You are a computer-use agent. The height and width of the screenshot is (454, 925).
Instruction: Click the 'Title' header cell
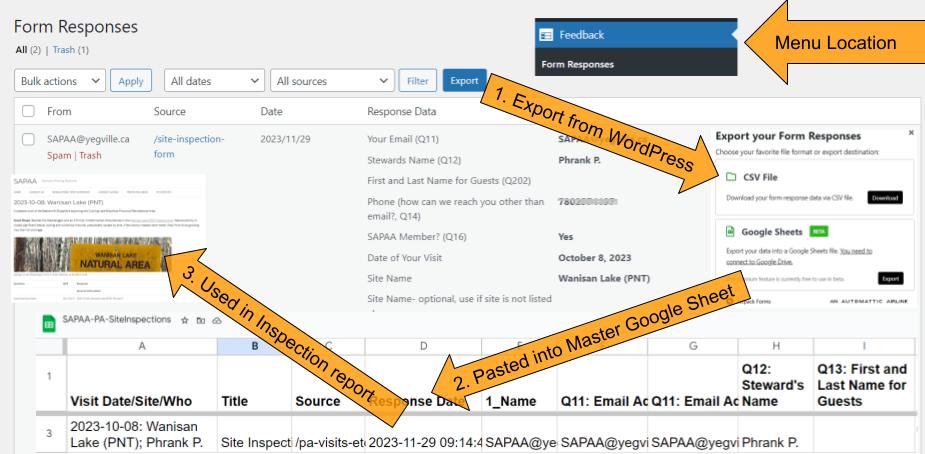click(x=254, y=383)
